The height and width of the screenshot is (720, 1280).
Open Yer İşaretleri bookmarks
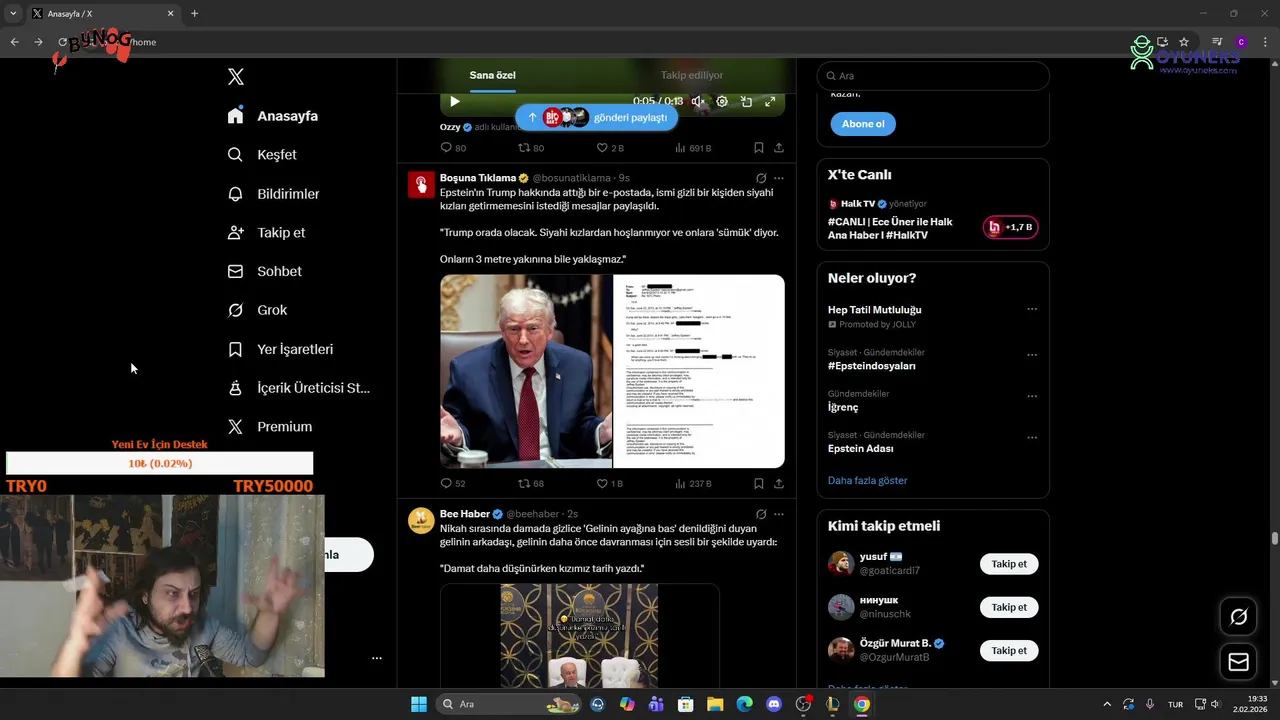(x=280, y=349)
